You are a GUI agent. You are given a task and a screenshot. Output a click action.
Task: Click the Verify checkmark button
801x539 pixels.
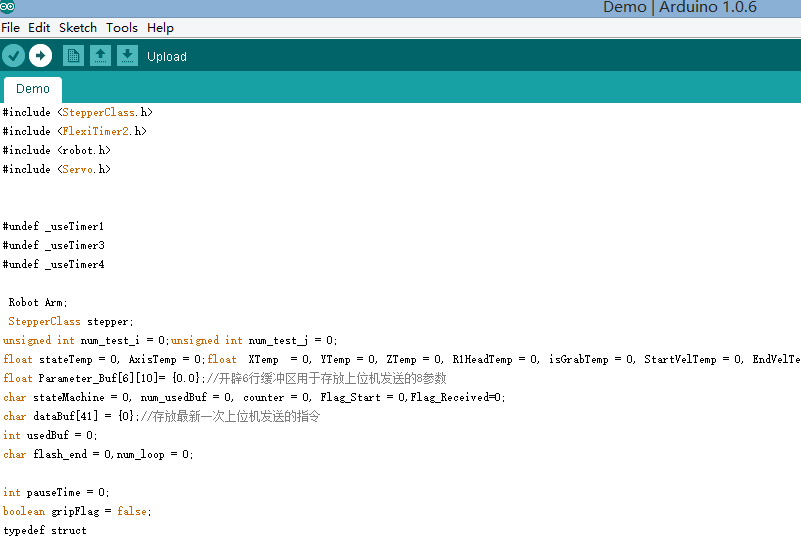point(14,56)
